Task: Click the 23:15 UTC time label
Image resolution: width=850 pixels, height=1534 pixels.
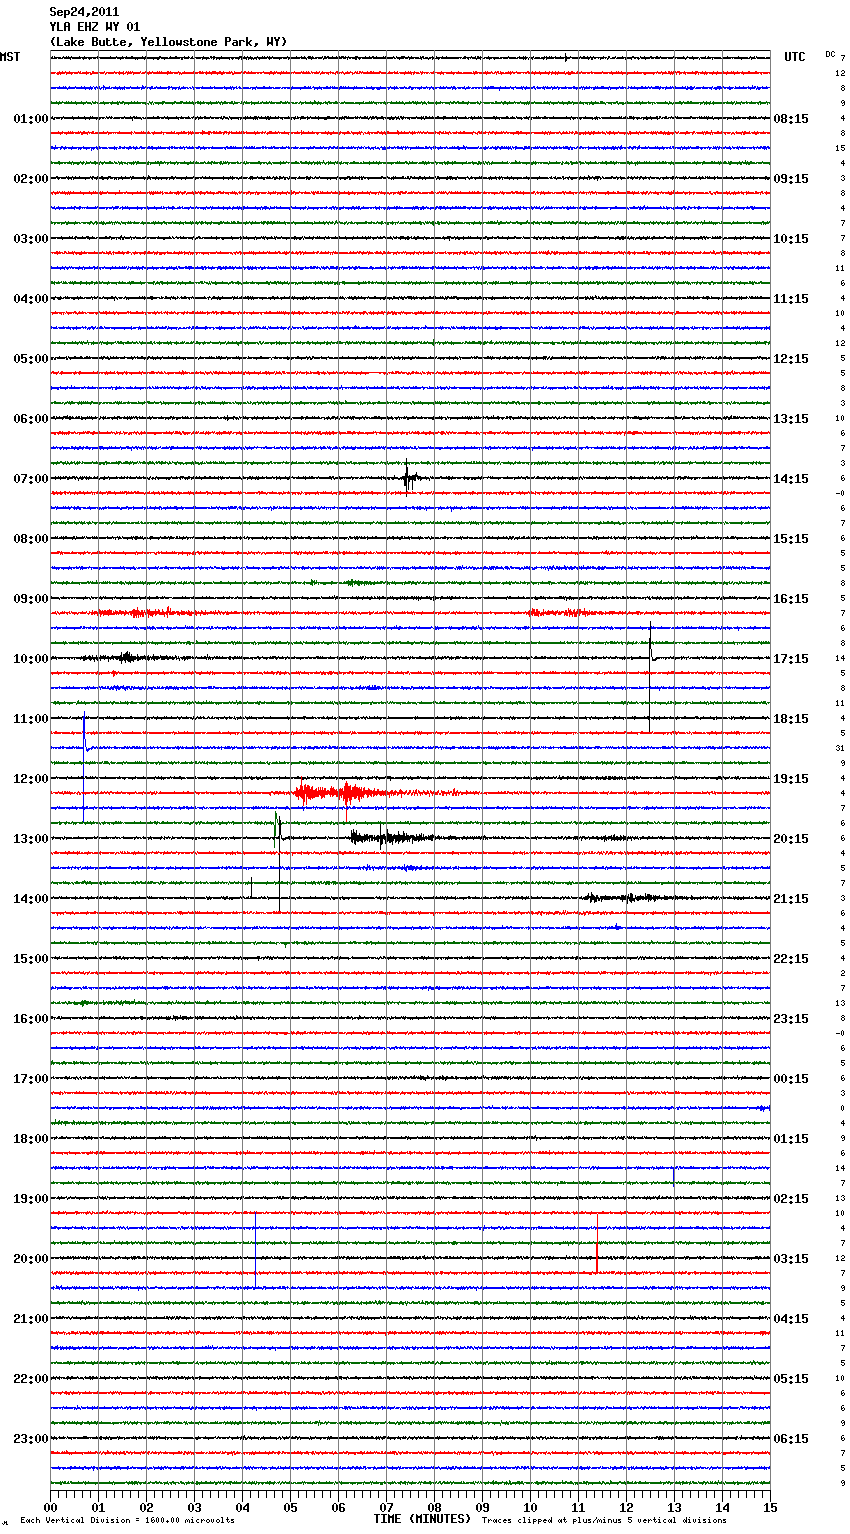Action: tap(791, 1019)
